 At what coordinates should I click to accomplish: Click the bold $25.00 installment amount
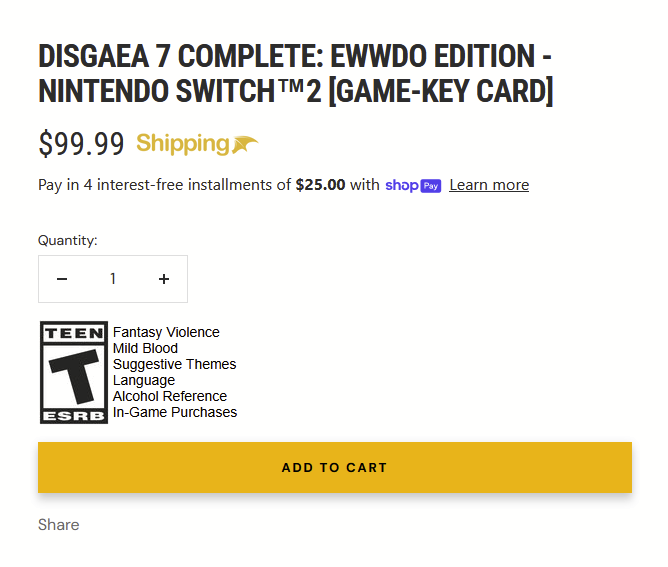tap(320, 185)
